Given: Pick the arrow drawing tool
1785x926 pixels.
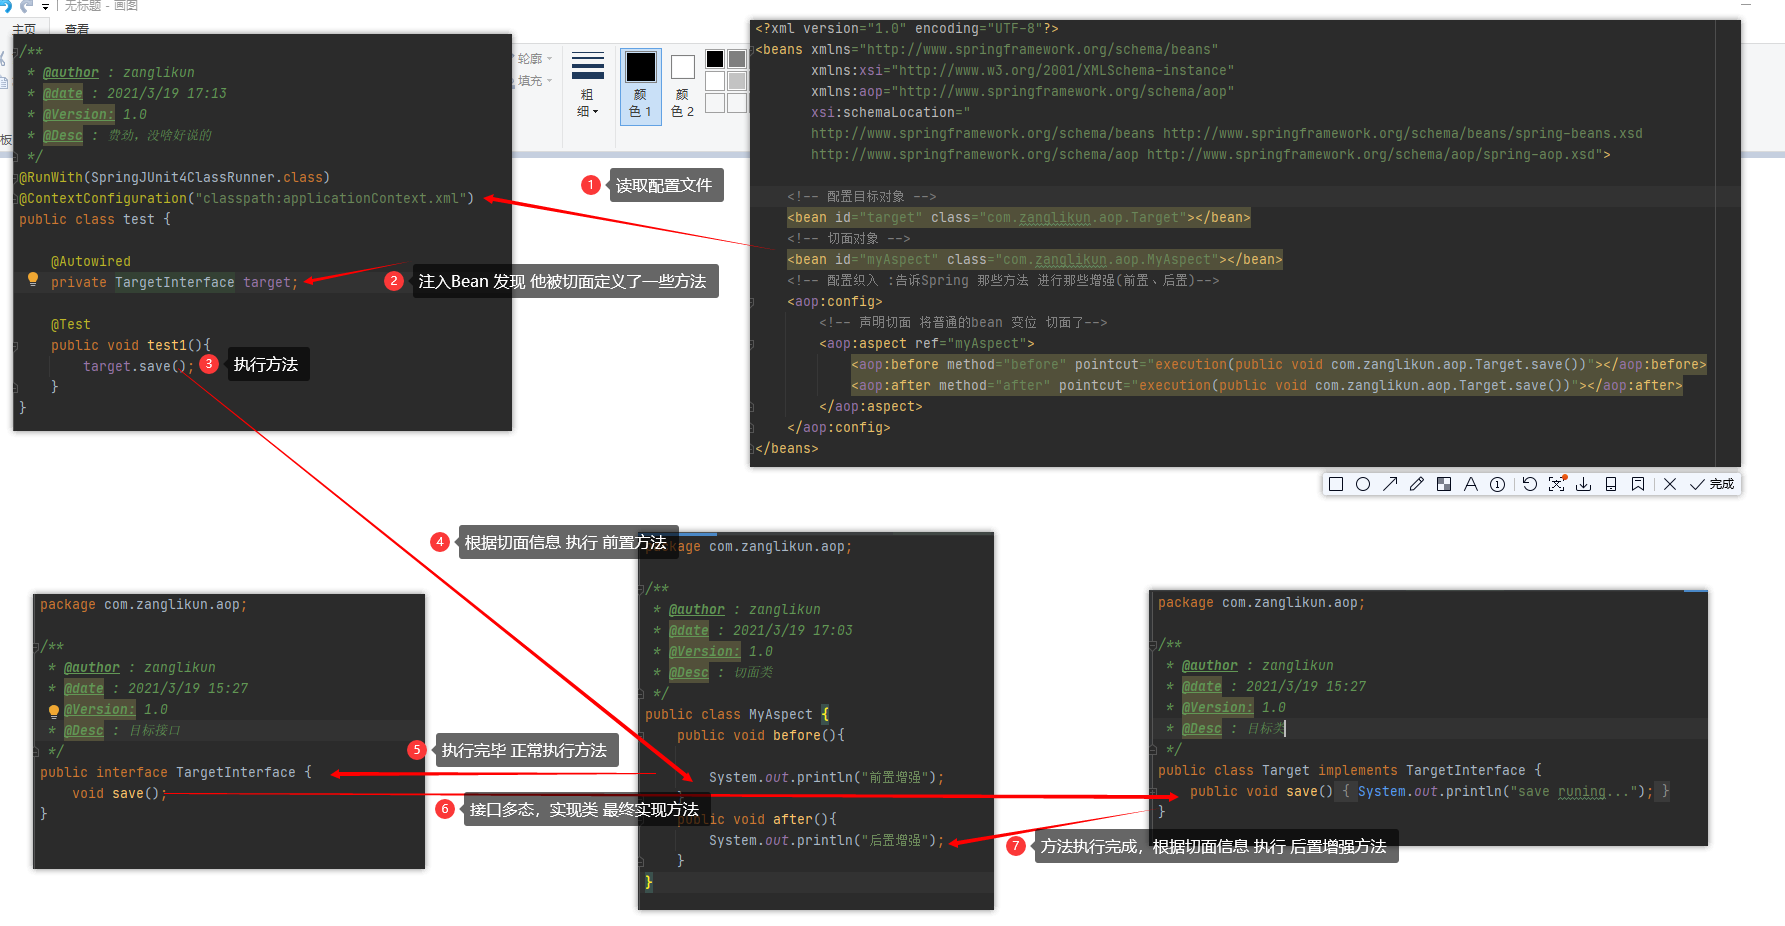Looking at the screenshot, I should 1390,484.
